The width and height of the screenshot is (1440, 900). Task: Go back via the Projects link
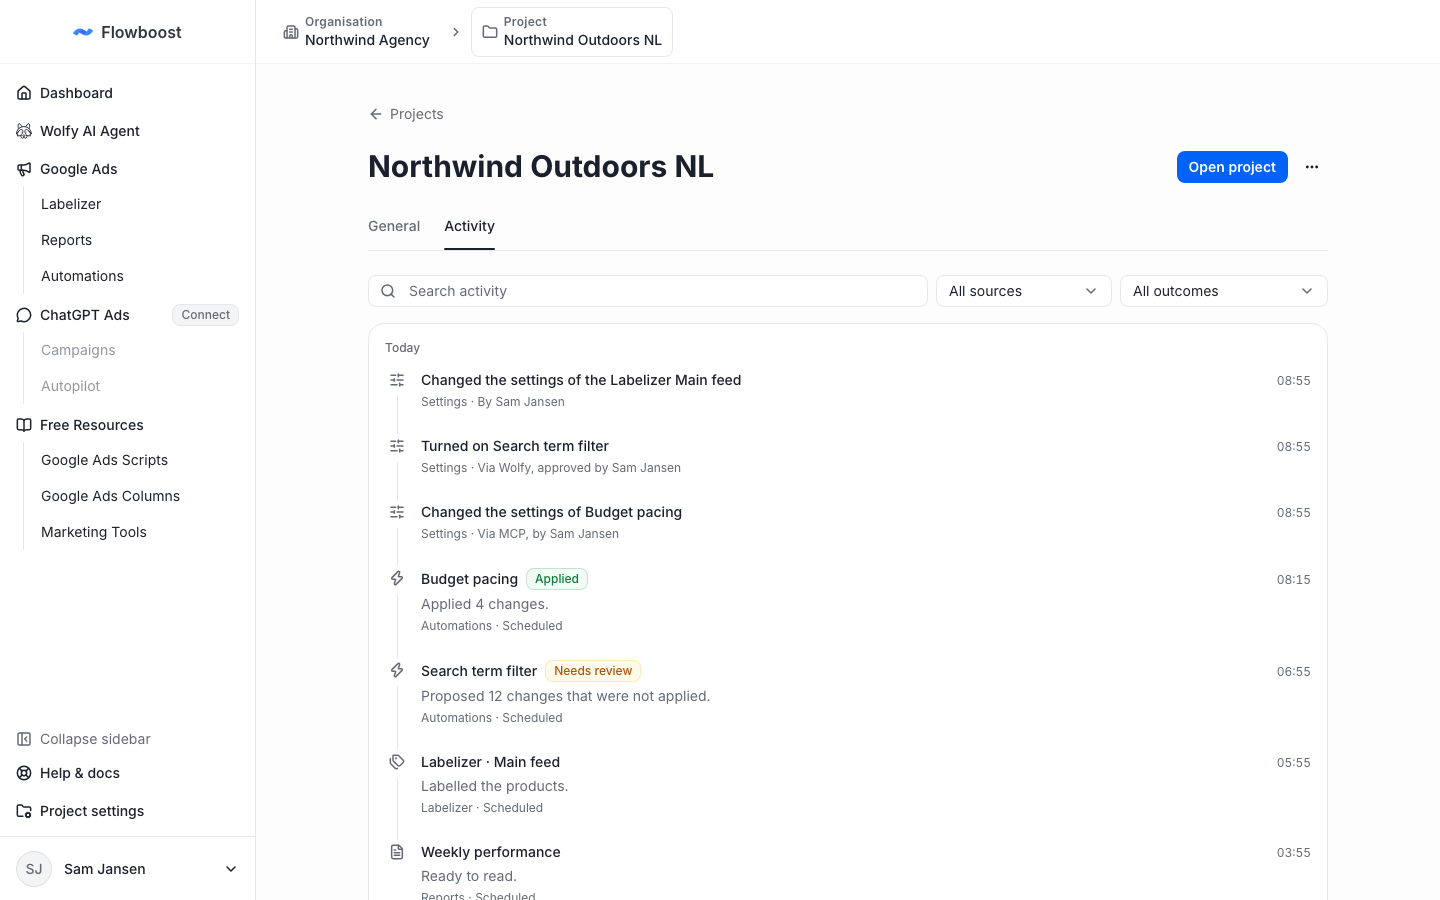pyautogui.click(x=416, y=114)
